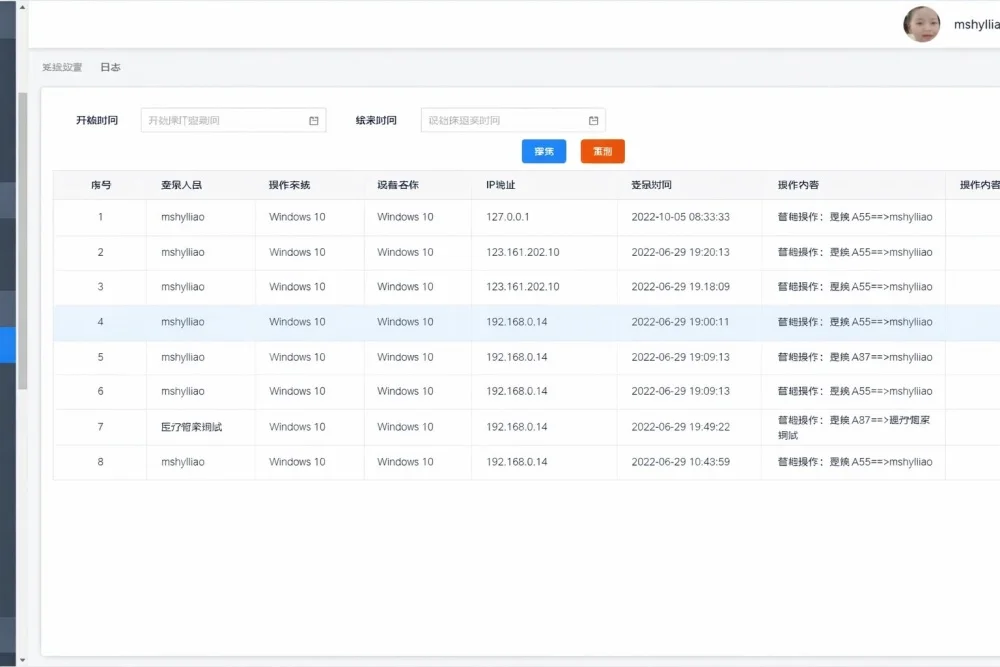Image resolution: width=1000 pixels, height=667 pixels.
Task: Click the 2022-10-05 08:33:33 timestamp cell
Action: (x=680, y=217)
